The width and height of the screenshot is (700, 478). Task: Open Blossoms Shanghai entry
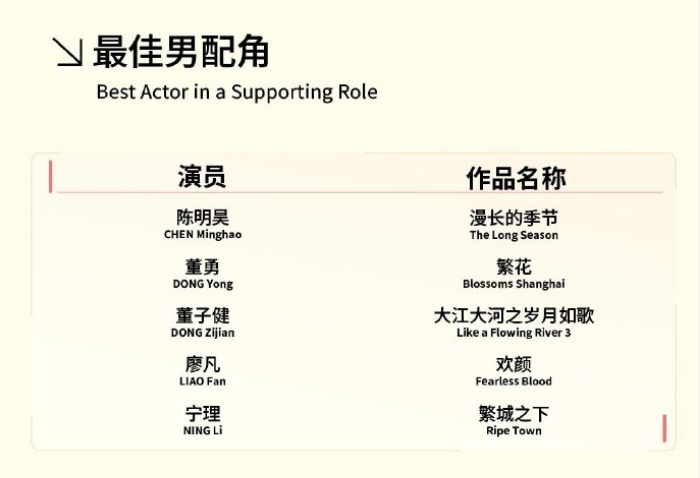click(514, 274)
